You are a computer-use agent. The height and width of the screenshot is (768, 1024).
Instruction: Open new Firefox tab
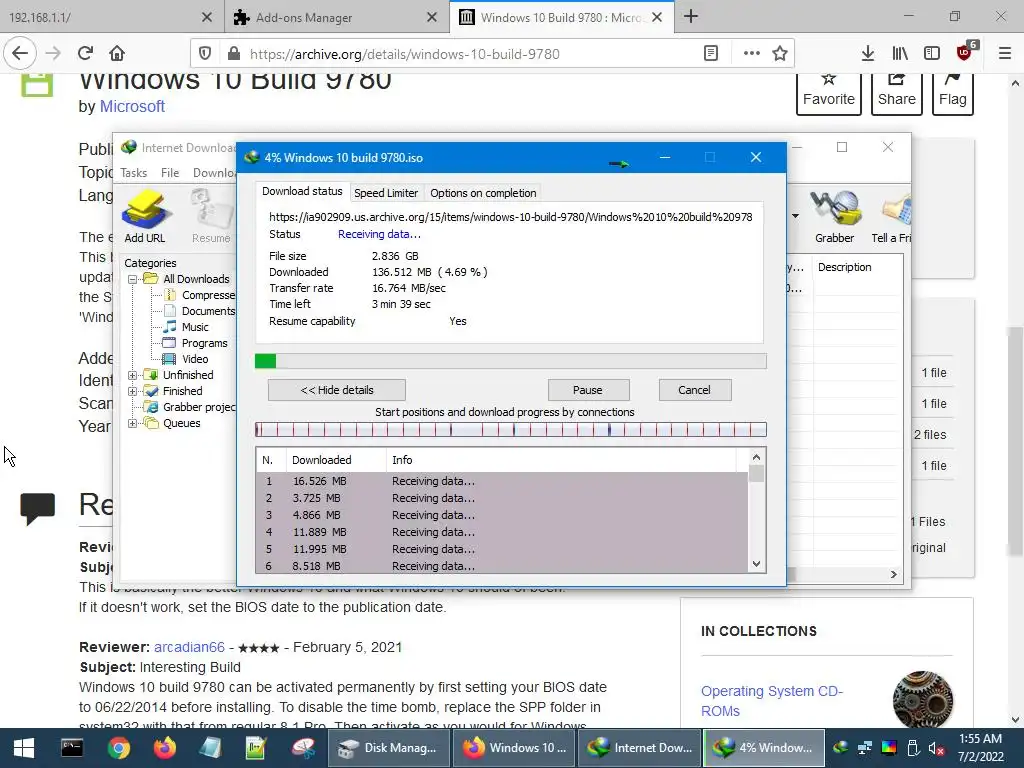point(691,16)
